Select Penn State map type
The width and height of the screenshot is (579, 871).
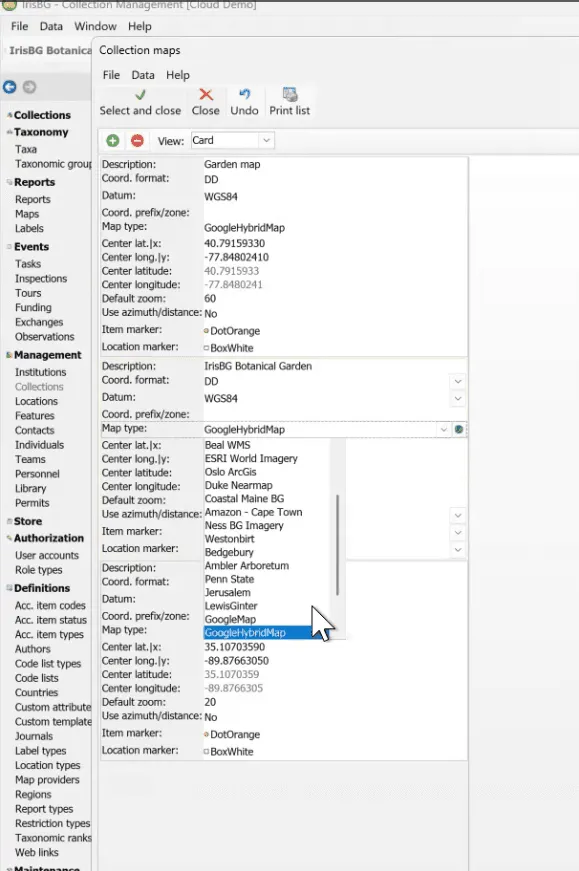point(229,579)
